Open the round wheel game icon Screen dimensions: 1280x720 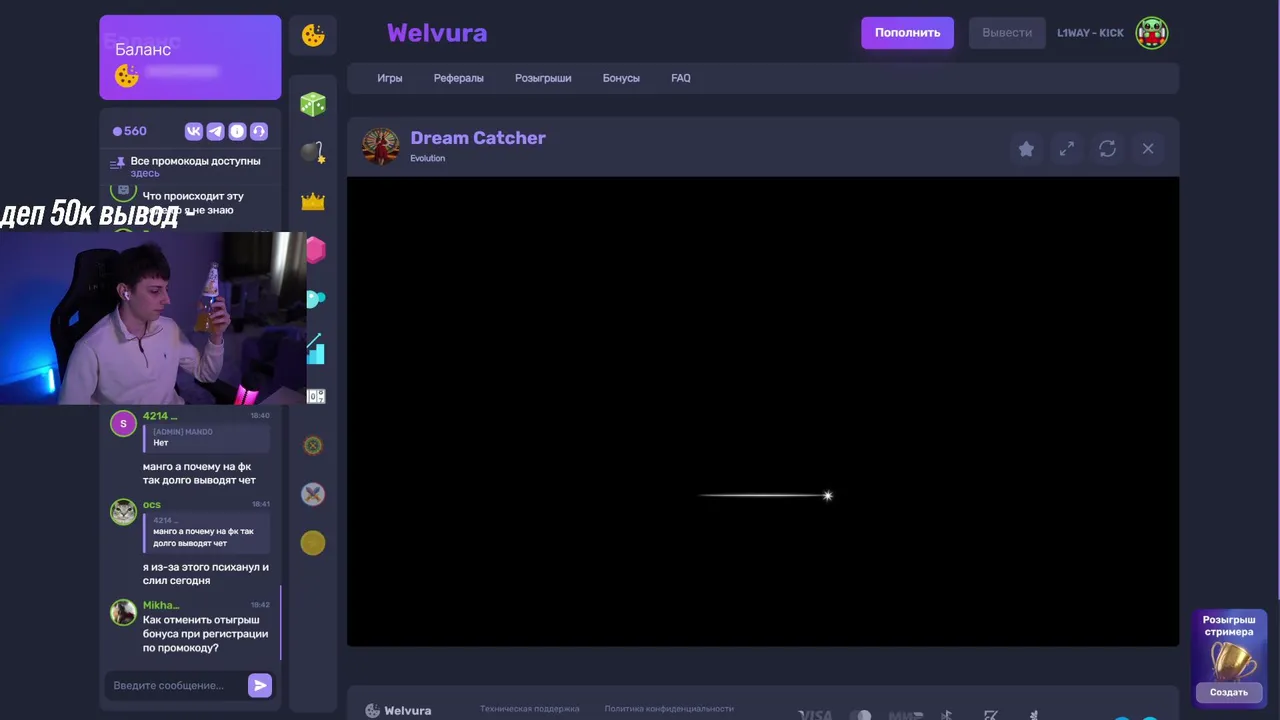[x=313, y=445]
